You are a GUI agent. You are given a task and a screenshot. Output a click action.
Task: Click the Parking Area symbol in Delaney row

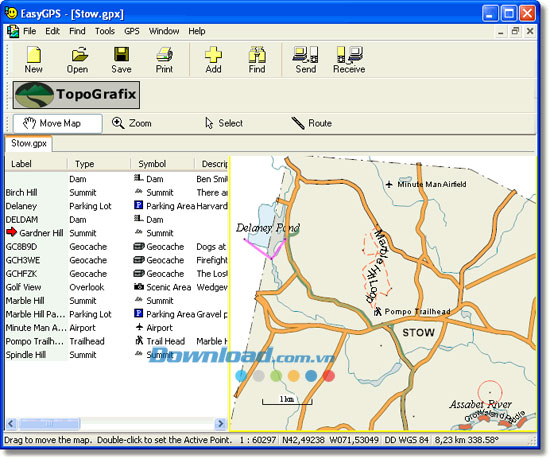point(139,205)
